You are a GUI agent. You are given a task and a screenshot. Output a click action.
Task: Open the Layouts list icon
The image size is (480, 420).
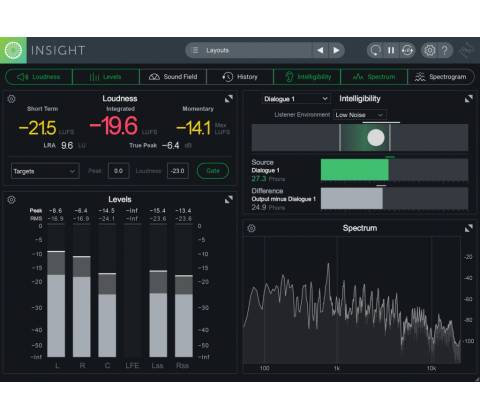point(196,50)
